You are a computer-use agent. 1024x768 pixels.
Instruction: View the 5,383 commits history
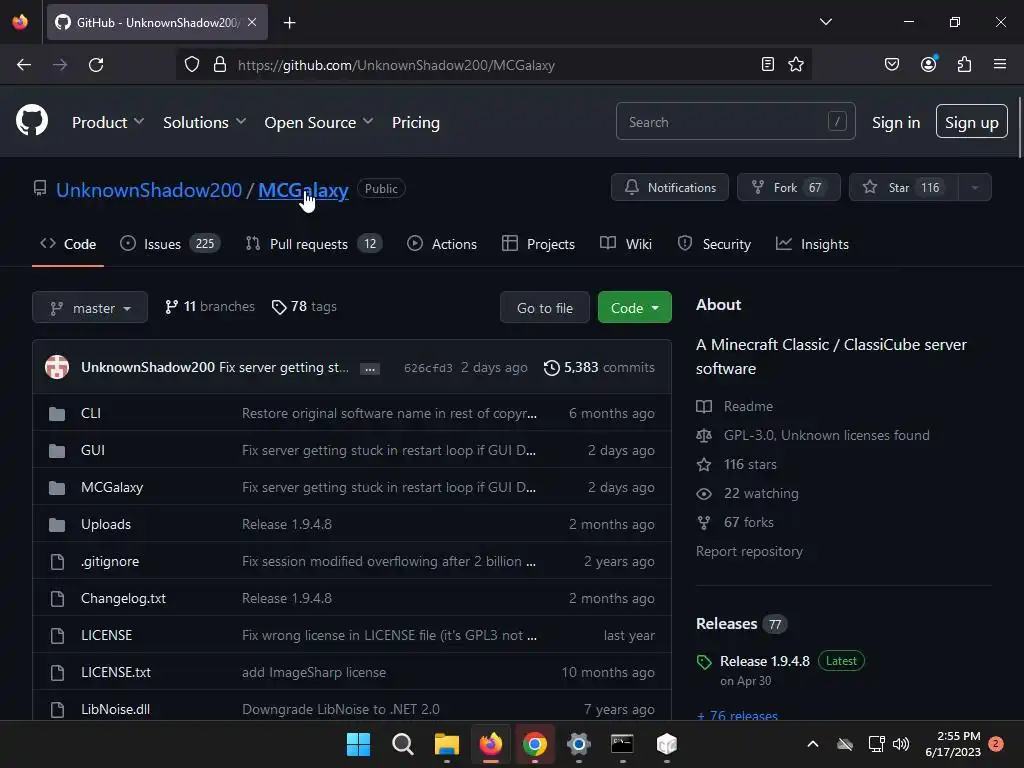point(599,367)
